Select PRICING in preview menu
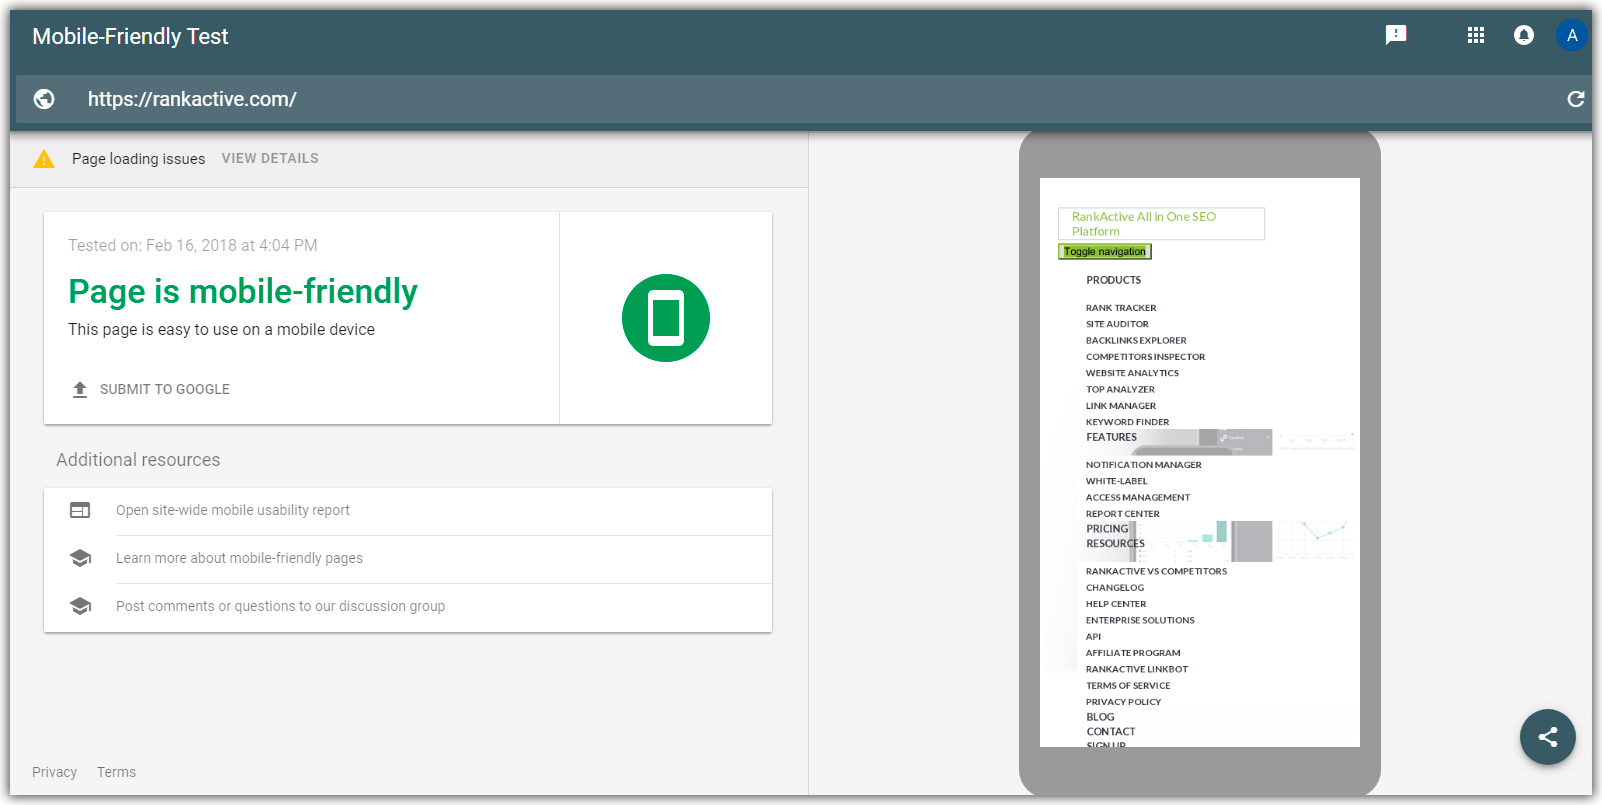This screenshot has width=1602, height=805. pos(1107,529)
